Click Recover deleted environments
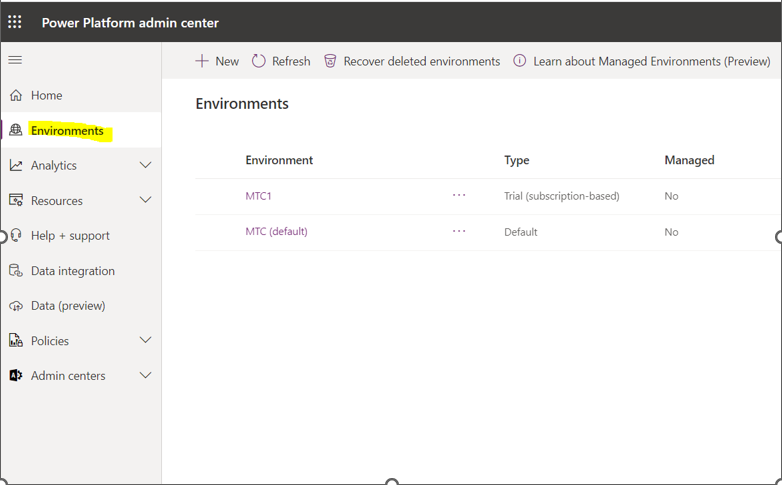This screenshot has width=782, height=485. point(421,61)
